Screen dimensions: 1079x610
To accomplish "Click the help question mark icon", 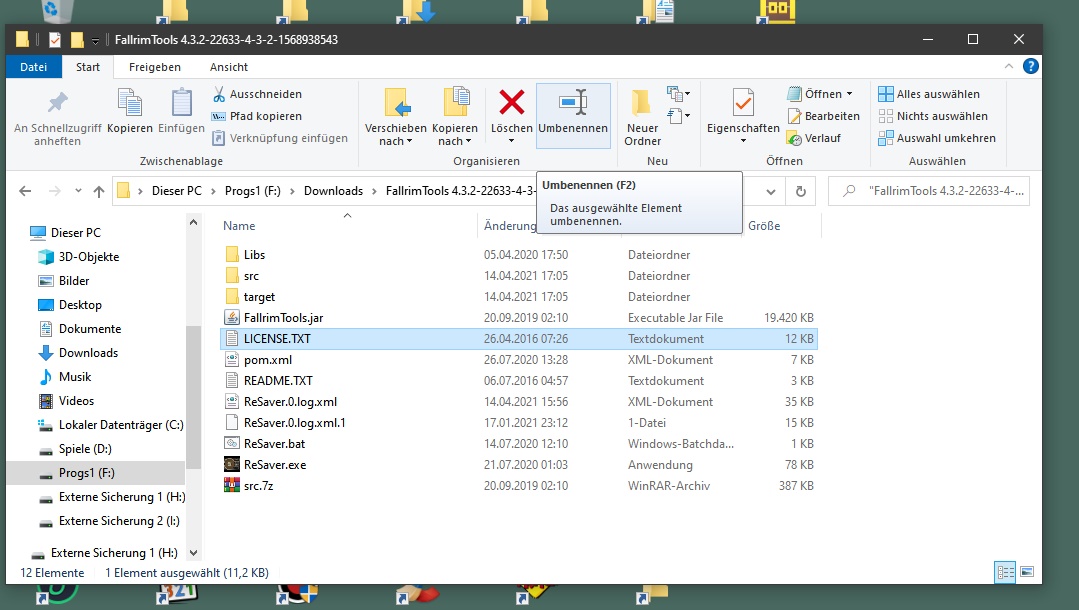I will click(x=1030, y=67).
